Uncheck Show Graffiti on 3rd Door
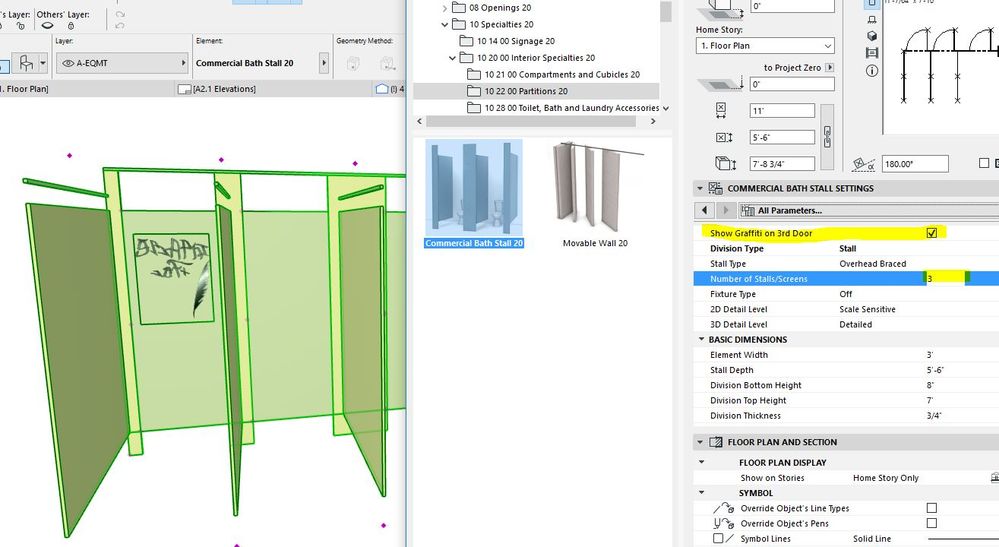This screenshot has height=547, width=999. (x=931, y=233)
